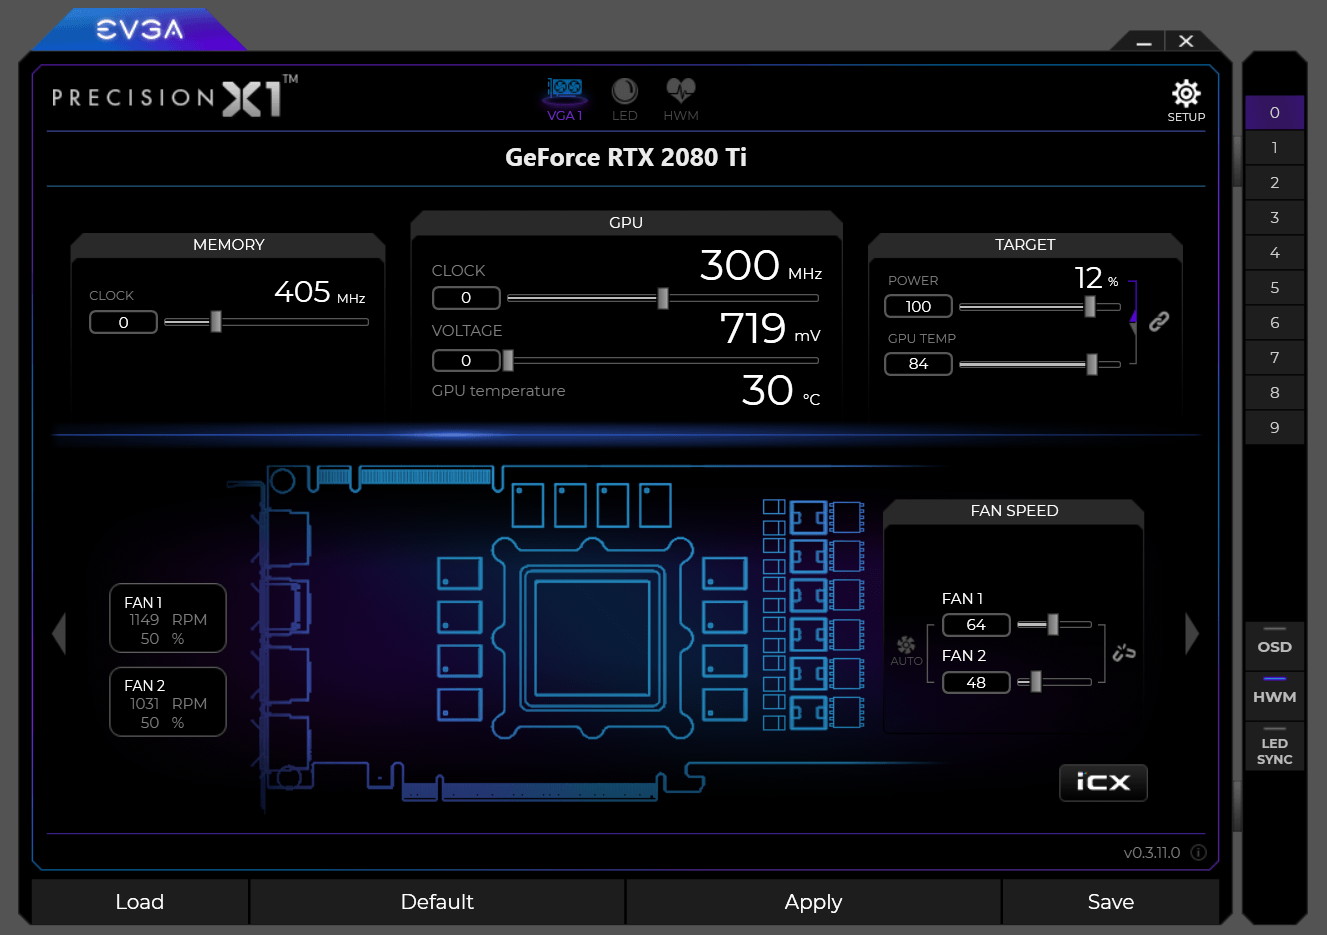Click the FAN 1 speed slider handle

click(1052, 625)
